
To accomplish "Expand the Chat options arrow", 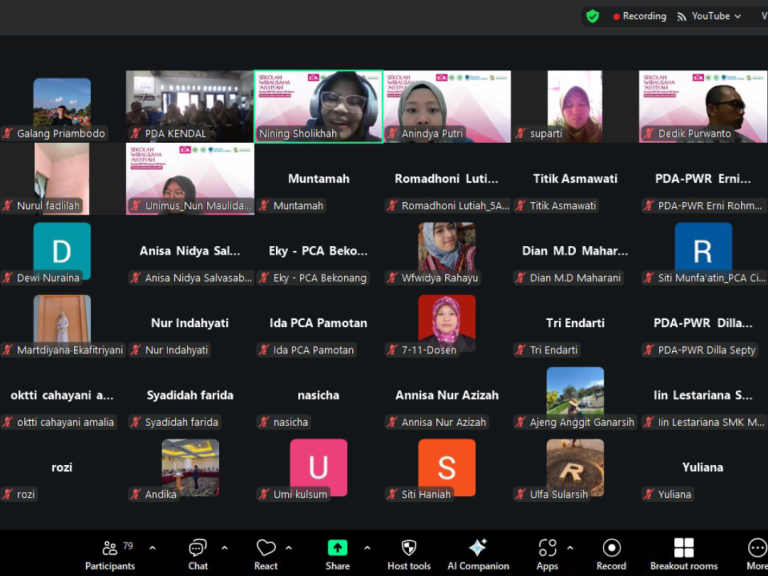I will point(224,548).
